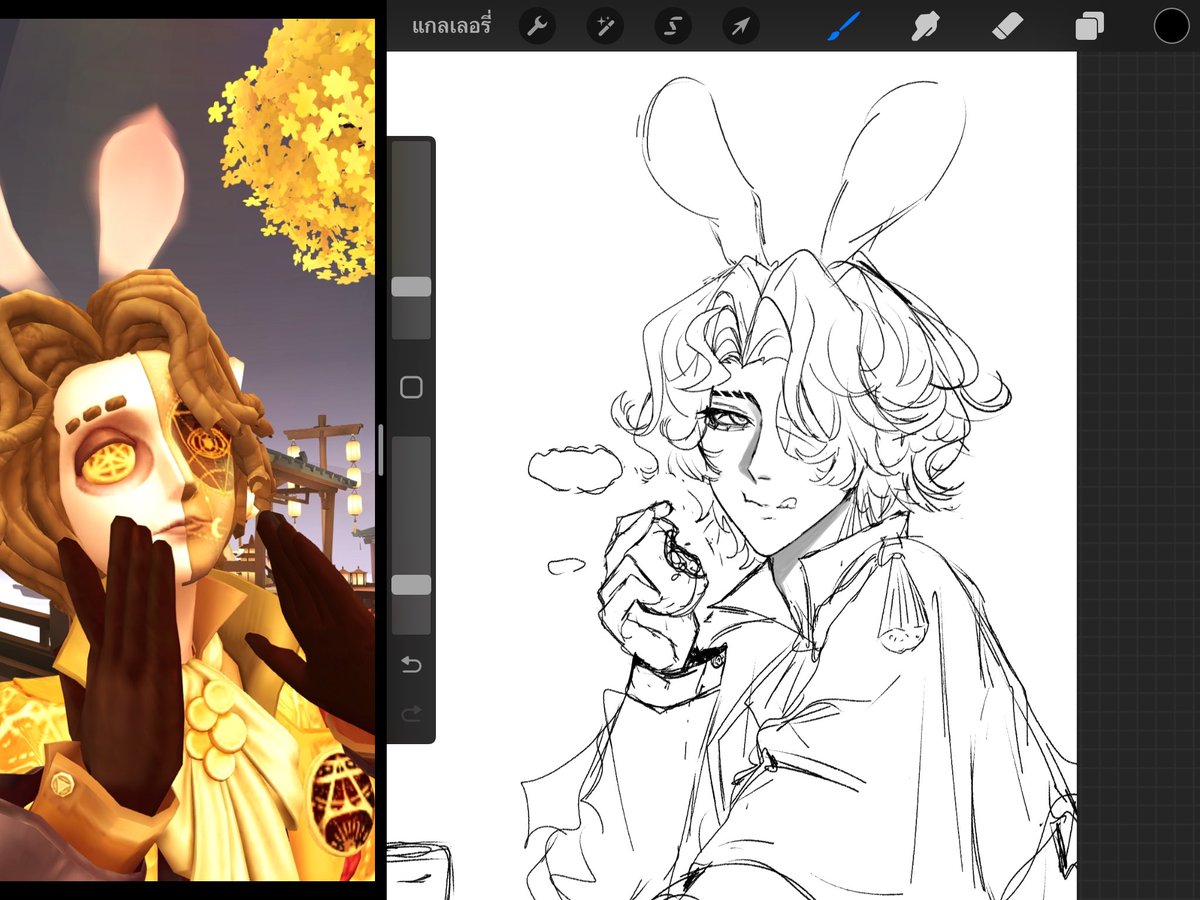Open the black active color picker
Image resolution: width=1200 pixels, height=900 pixels.
[x=1171, y=26]
